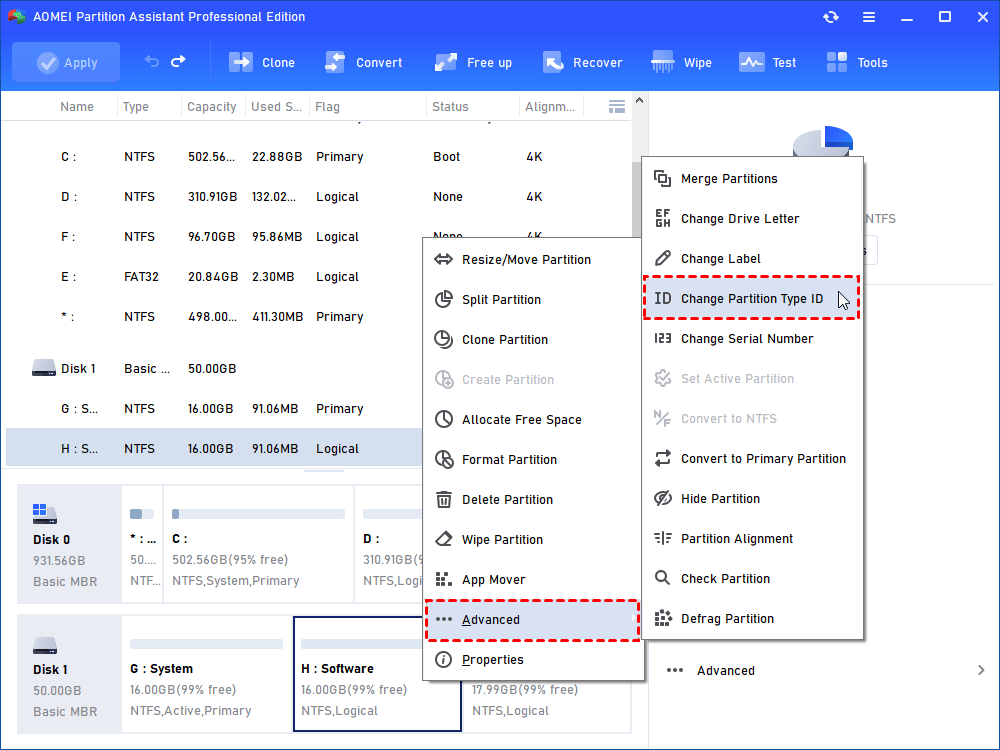
Task: Redo the operation
Action: (x=179, y=61)
